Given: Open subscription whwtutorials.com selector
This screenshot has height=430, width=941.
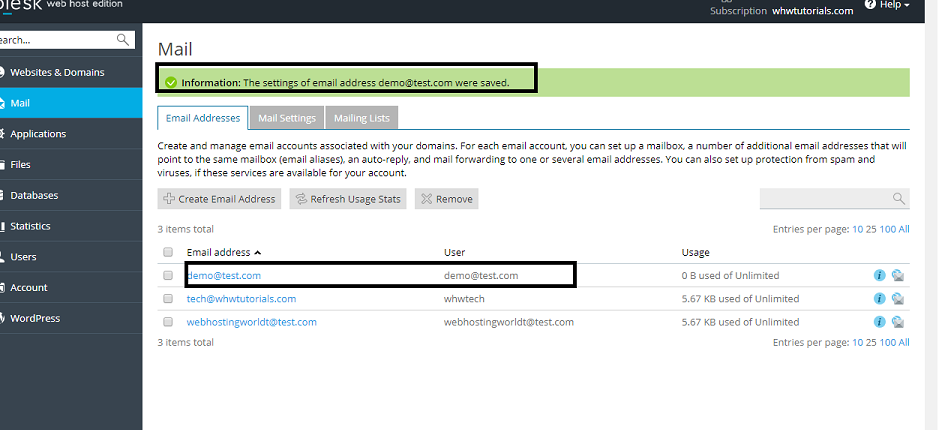Looking at the screenshot, I should [812, 11].
